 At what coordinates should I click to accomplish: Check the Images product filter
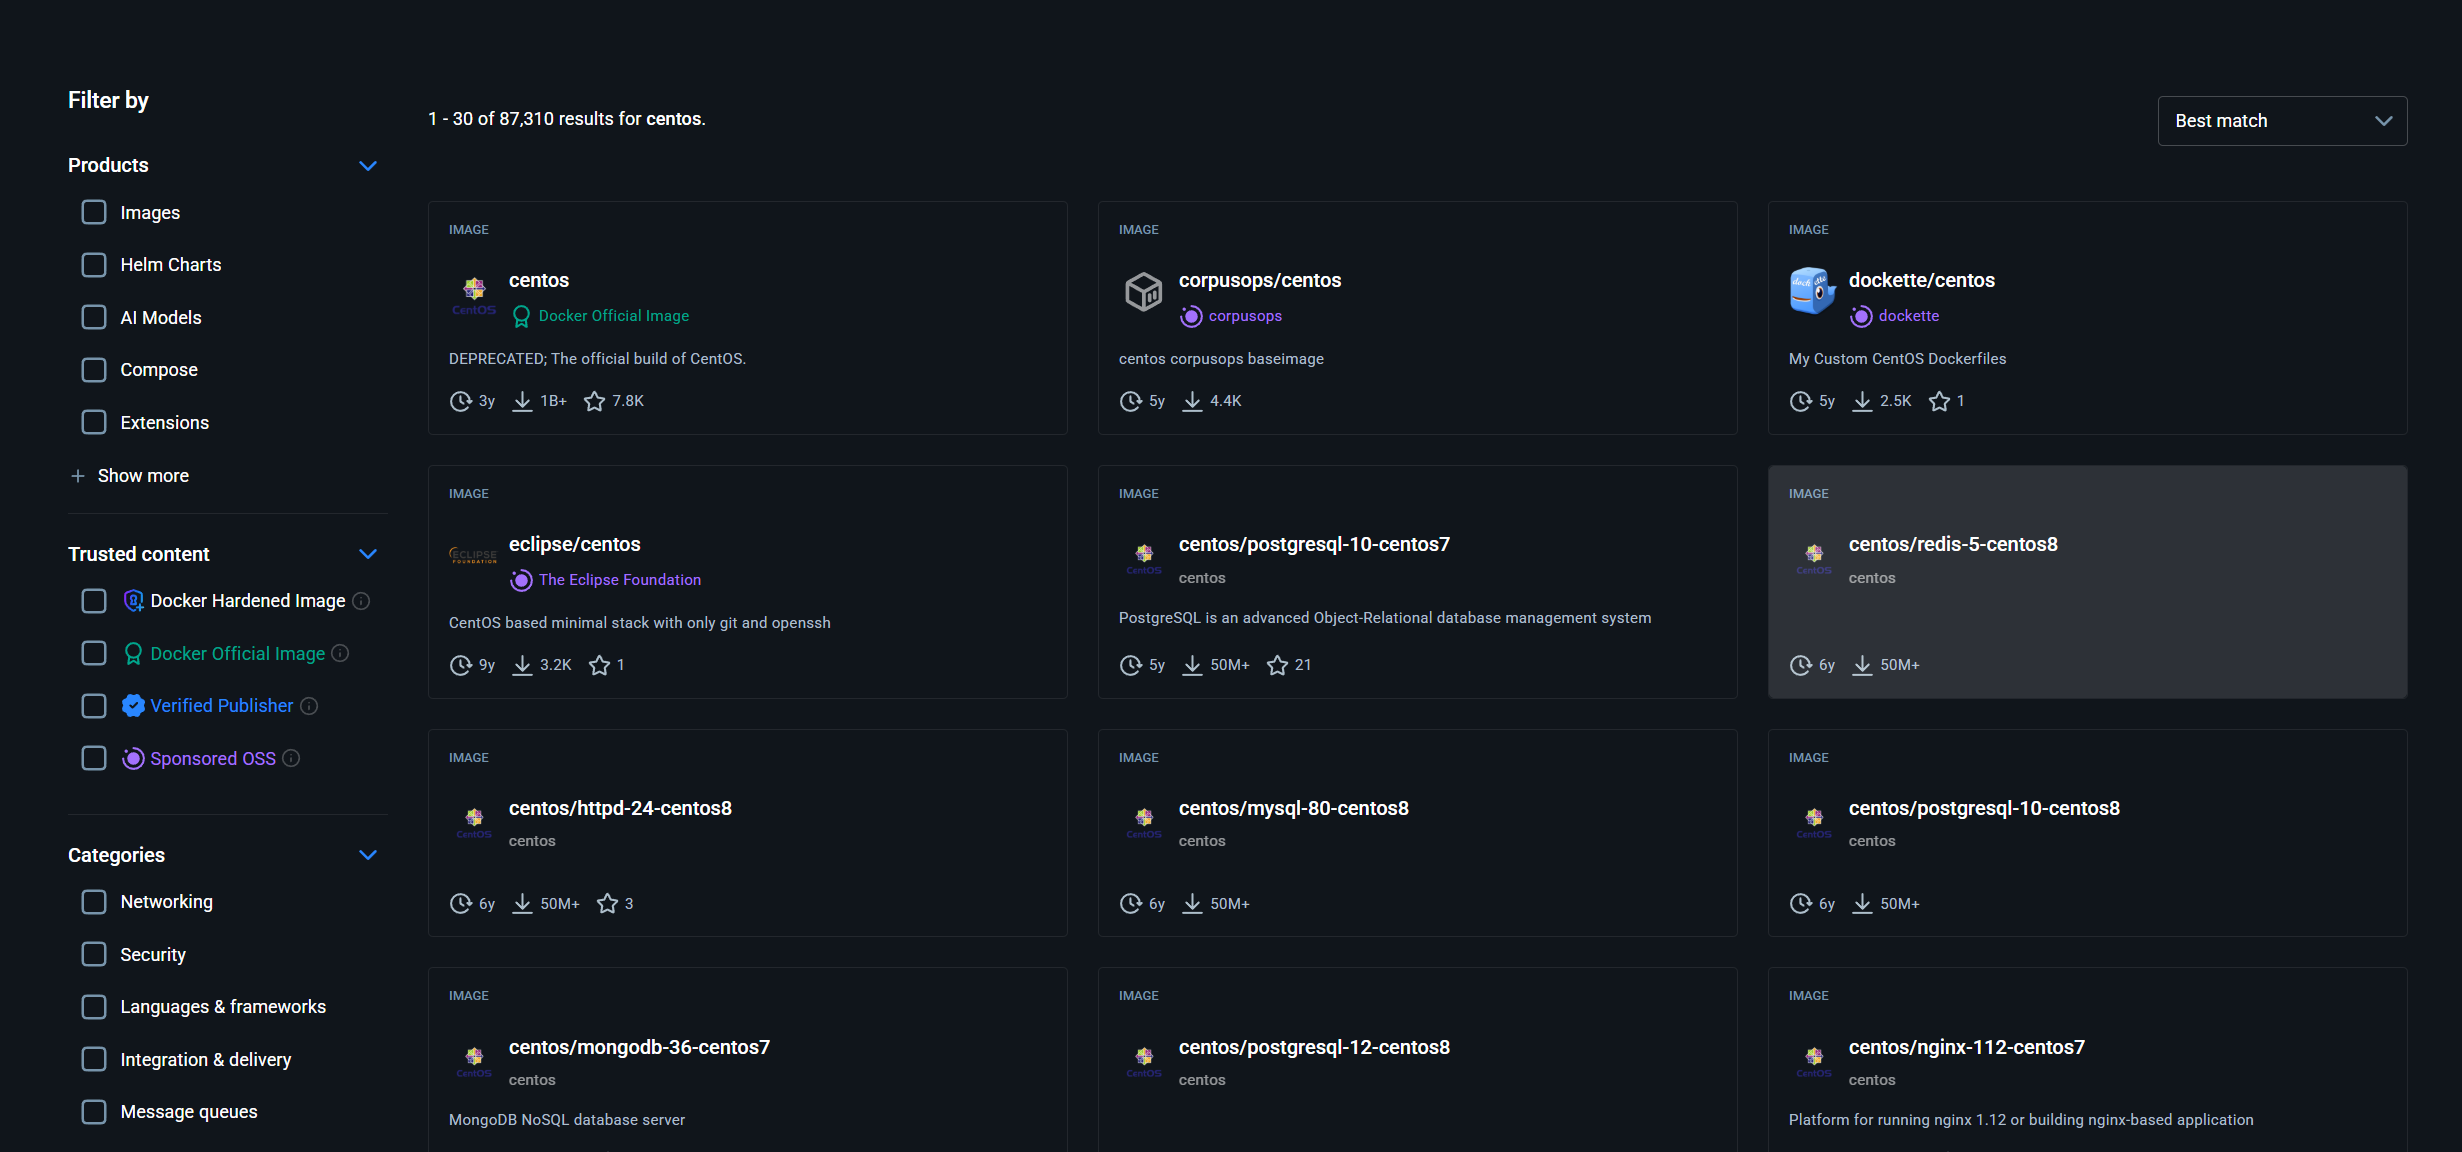tap(94, 212)
